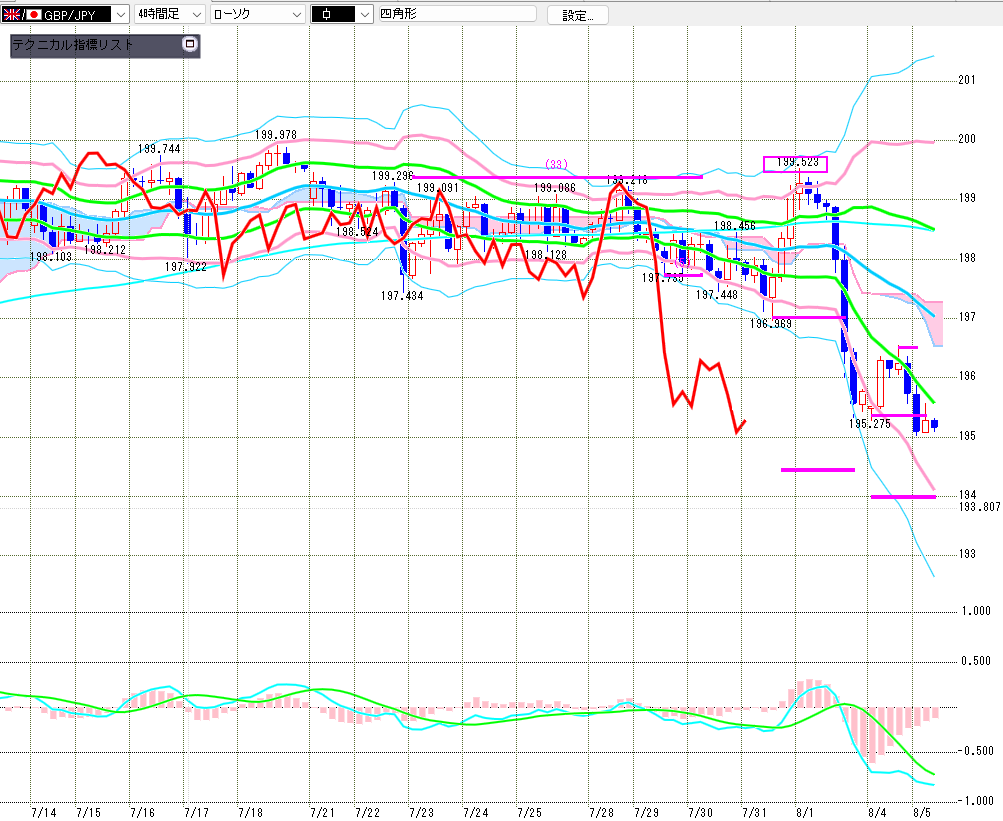The height and width of the screenshot is (821, 1003).
Task: Click the 7/28 date label
Action: point(601,813)
